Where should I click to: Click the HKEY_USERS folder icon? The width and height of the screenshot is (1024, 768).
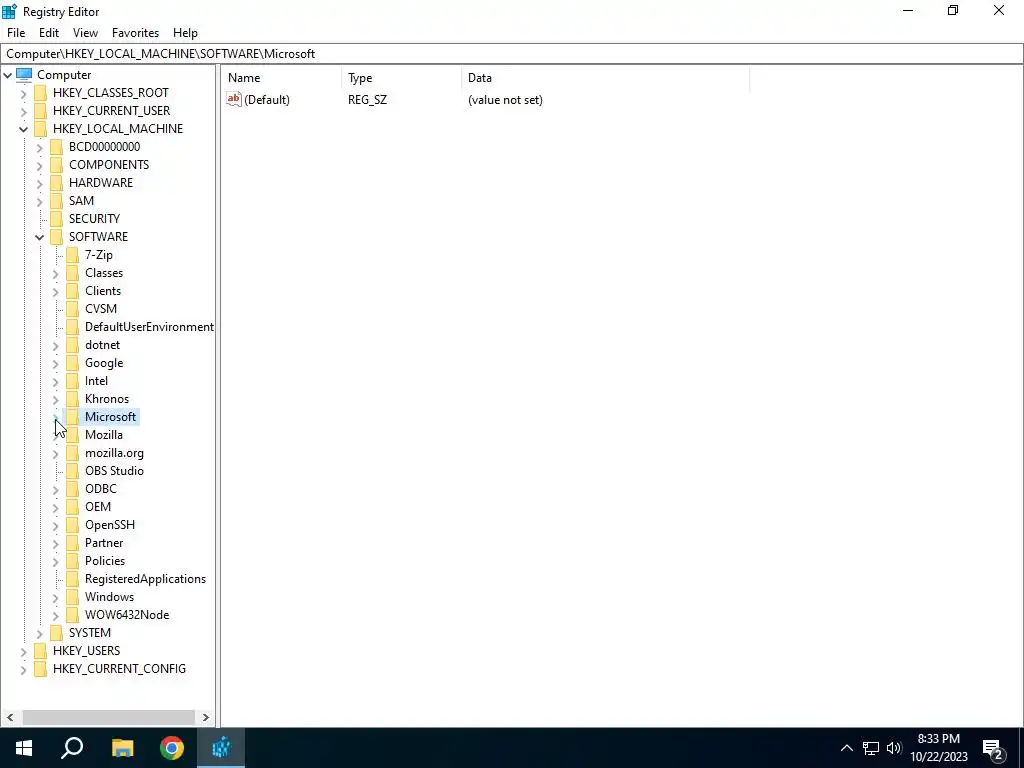pos(40,651)
